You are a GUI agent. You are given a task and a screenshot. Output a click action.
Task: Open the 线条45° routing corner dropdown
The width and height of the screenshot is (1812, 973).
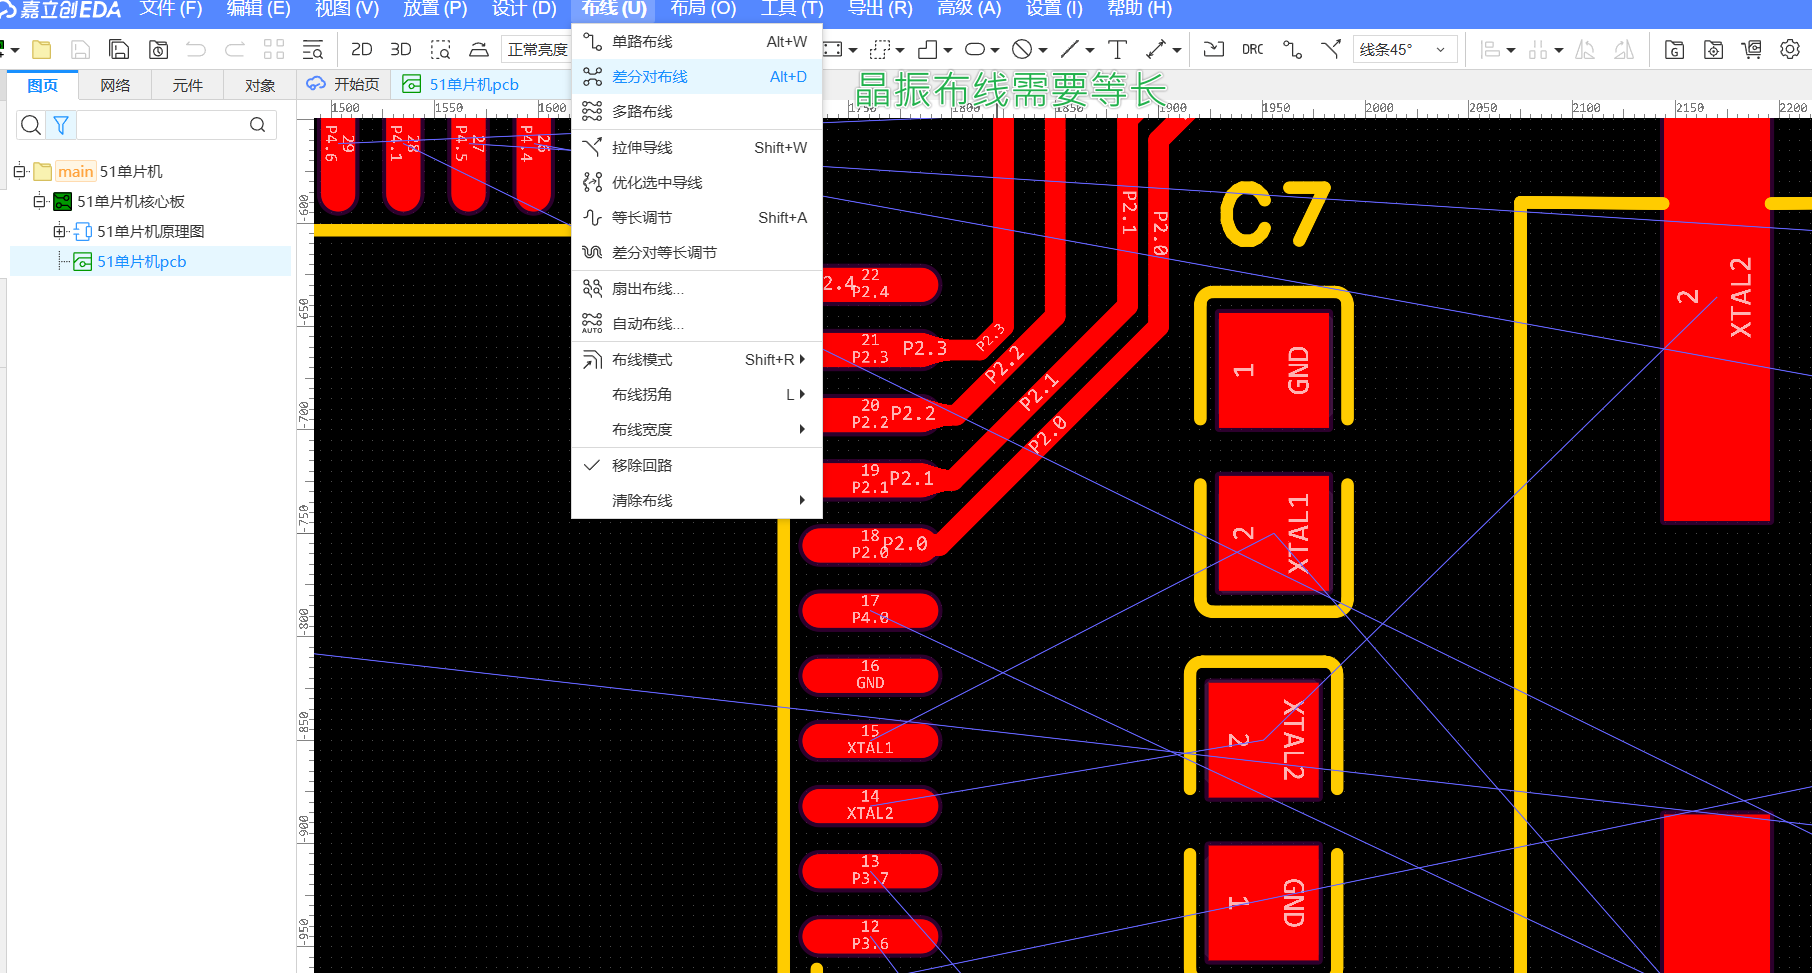pos(1404,49)
